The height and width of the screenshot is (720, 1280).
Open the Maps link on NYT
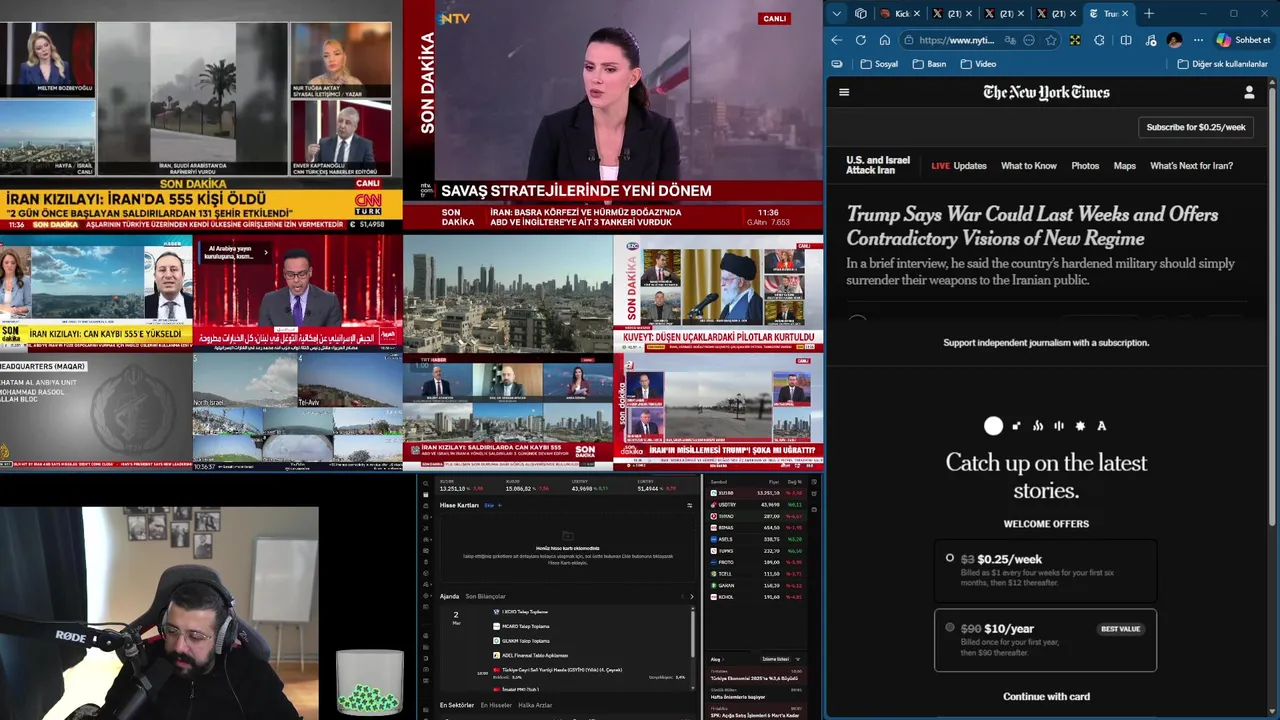pyautogui.click(x=1125, y=166)
